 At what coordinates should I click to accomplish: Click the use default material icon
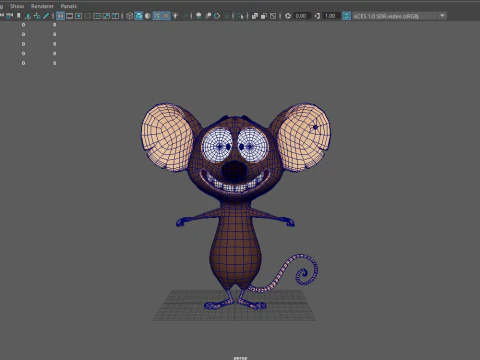[x=148, y=16]
